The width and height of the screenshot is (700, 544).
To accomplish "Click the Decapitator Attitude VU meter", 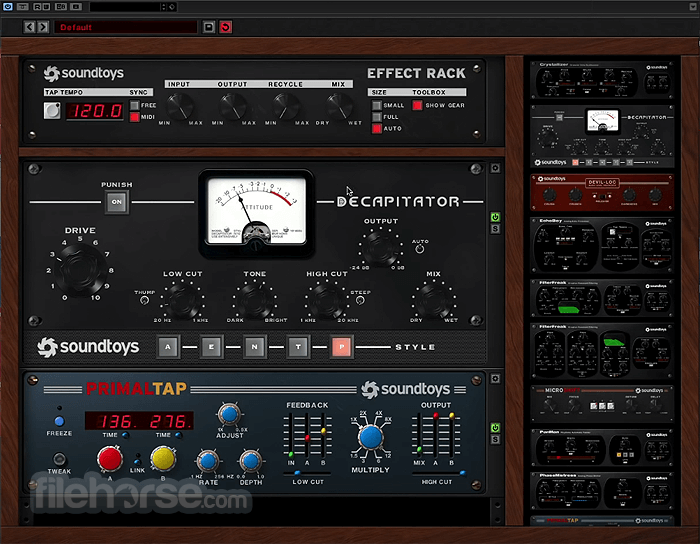I will pyautogui.click(x=256, y=212).
